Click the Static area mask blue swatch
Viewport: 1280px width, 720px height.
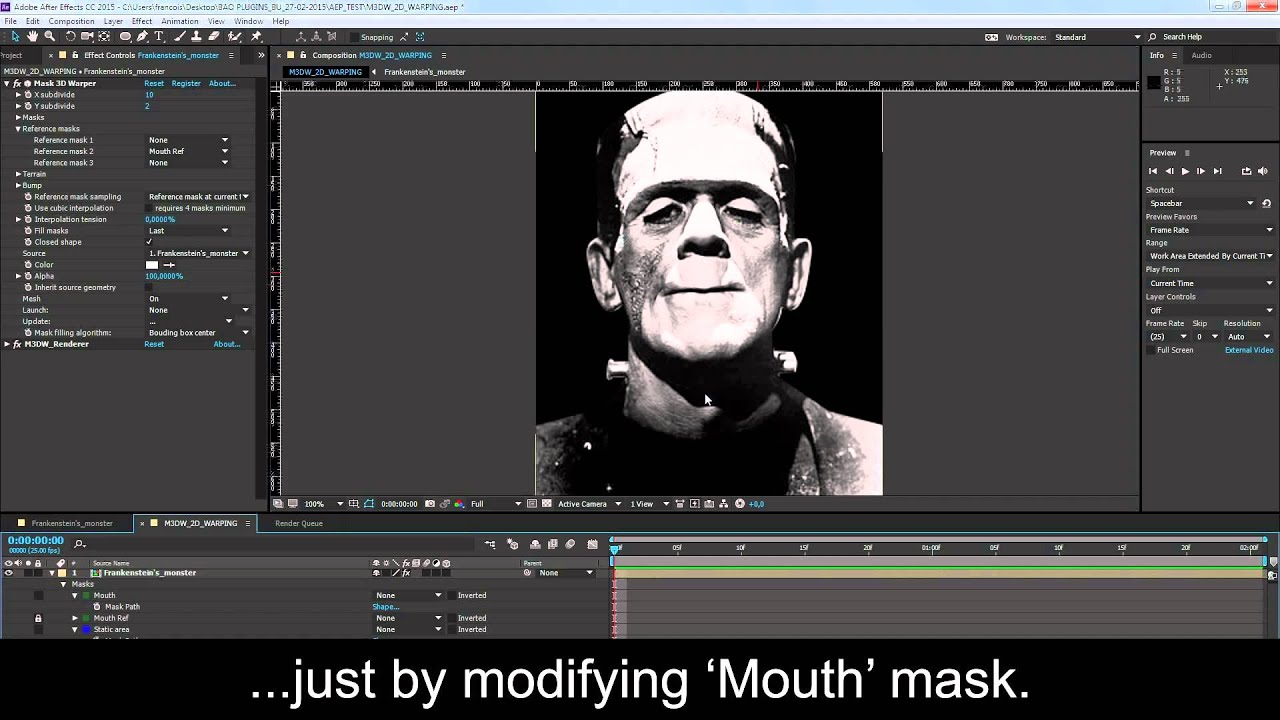point(86,629)
